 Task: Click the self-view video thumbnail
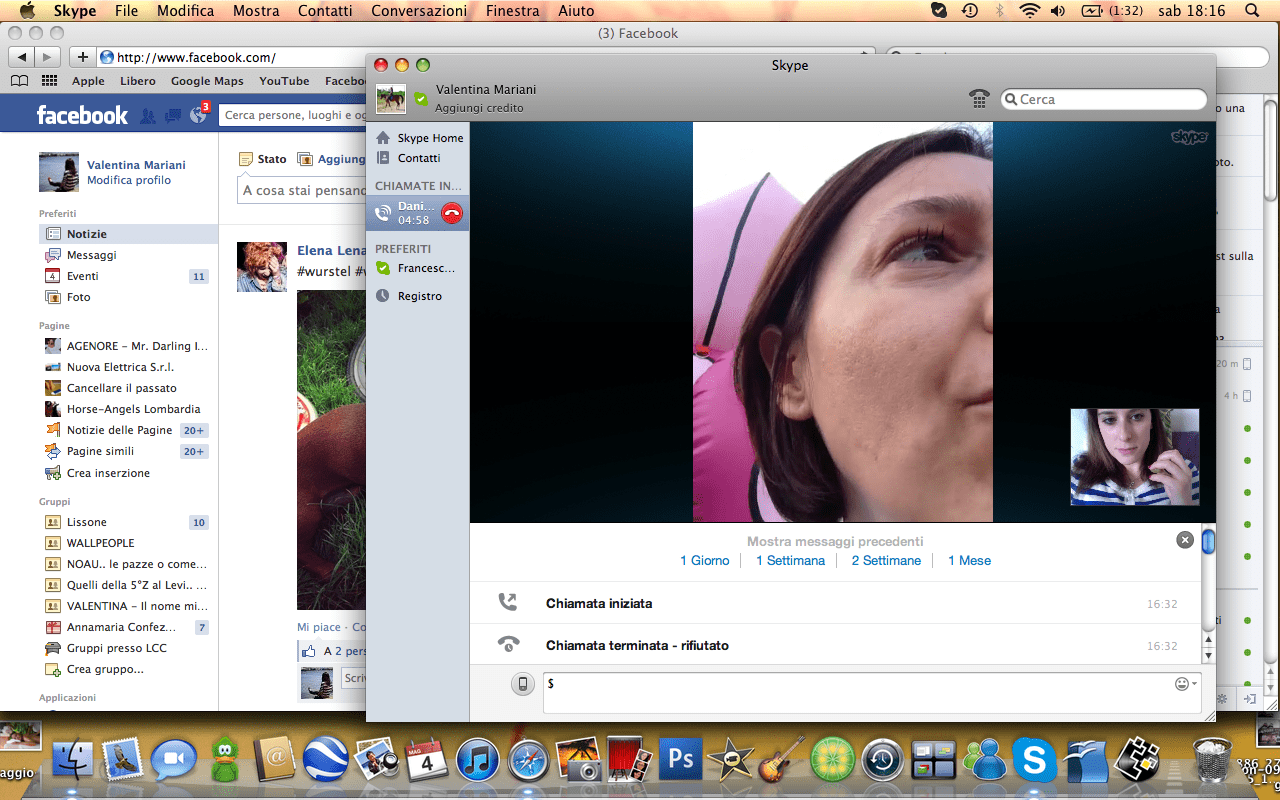[1135, 457]
